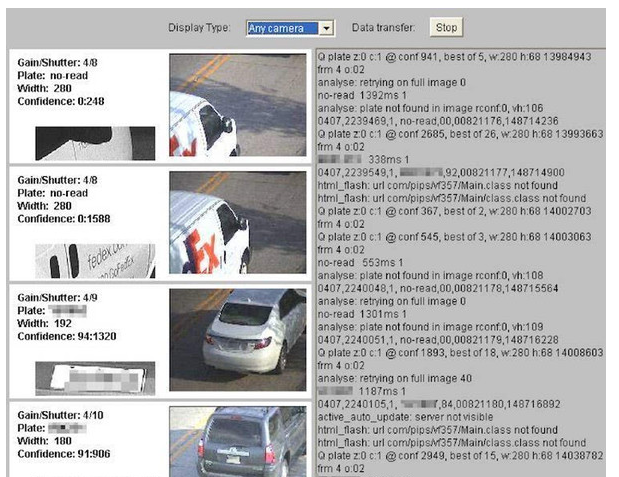Click 'Confidence: 94:1320' text
619x477 pixels.
tap(67, 336)
